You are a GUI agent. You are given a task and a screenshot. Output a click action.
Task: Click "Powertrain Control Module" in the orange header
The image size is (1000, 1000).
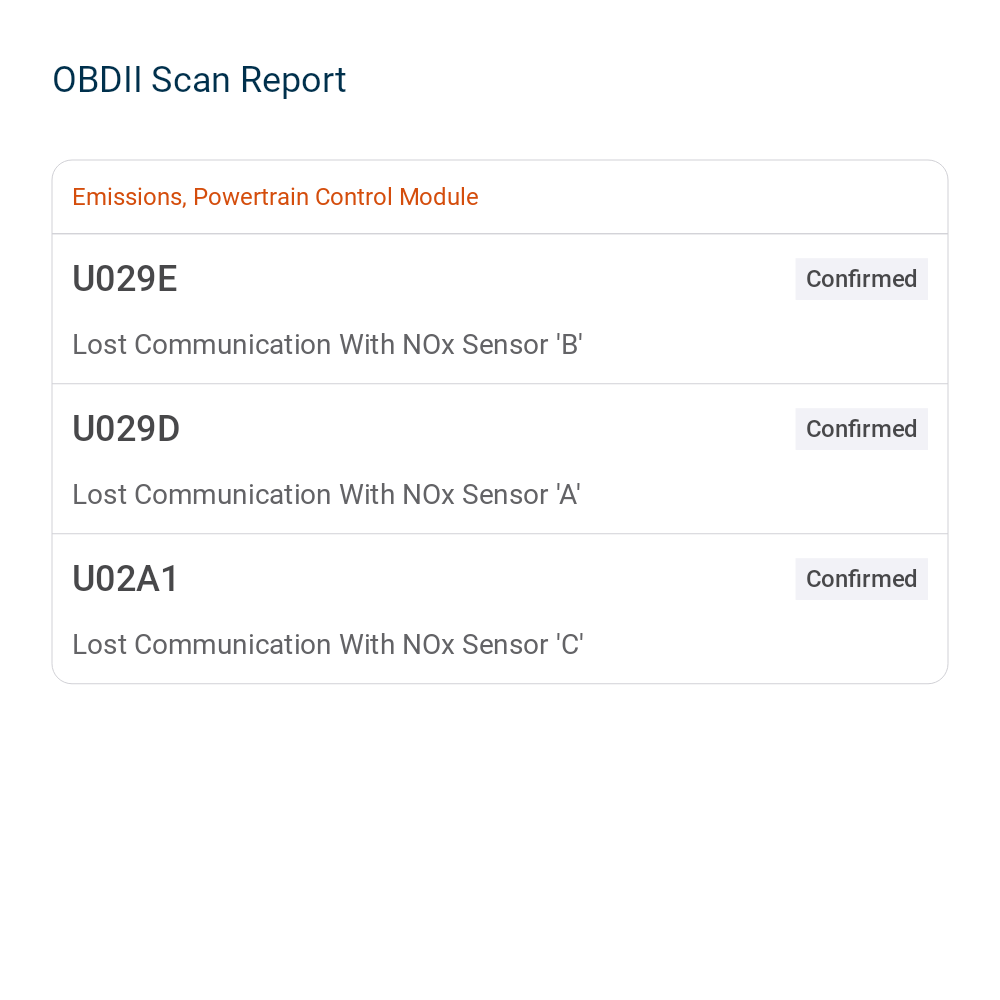coord(335,197)
